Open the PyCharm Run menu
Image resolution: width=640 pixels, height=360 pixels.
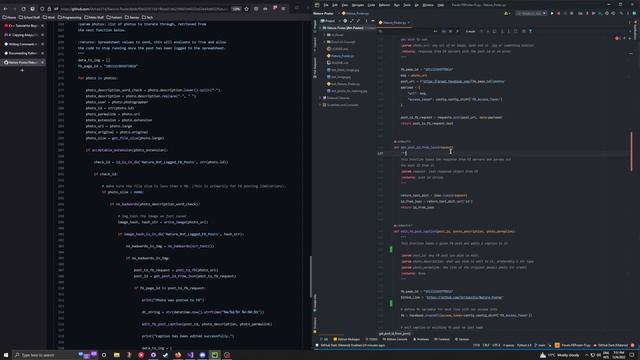tap(397, 5)
